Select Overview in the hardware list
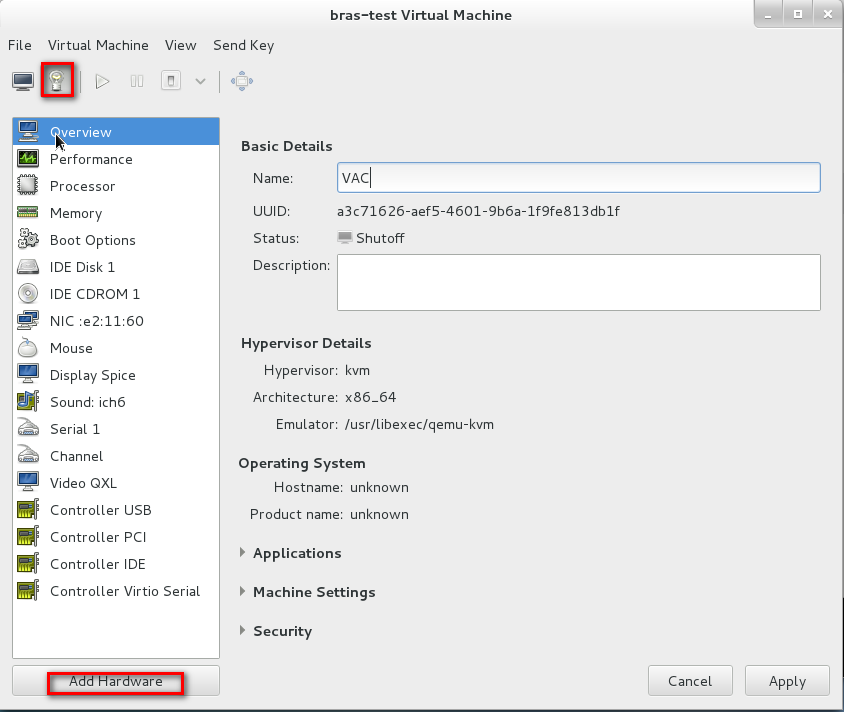 click(116, 132)
